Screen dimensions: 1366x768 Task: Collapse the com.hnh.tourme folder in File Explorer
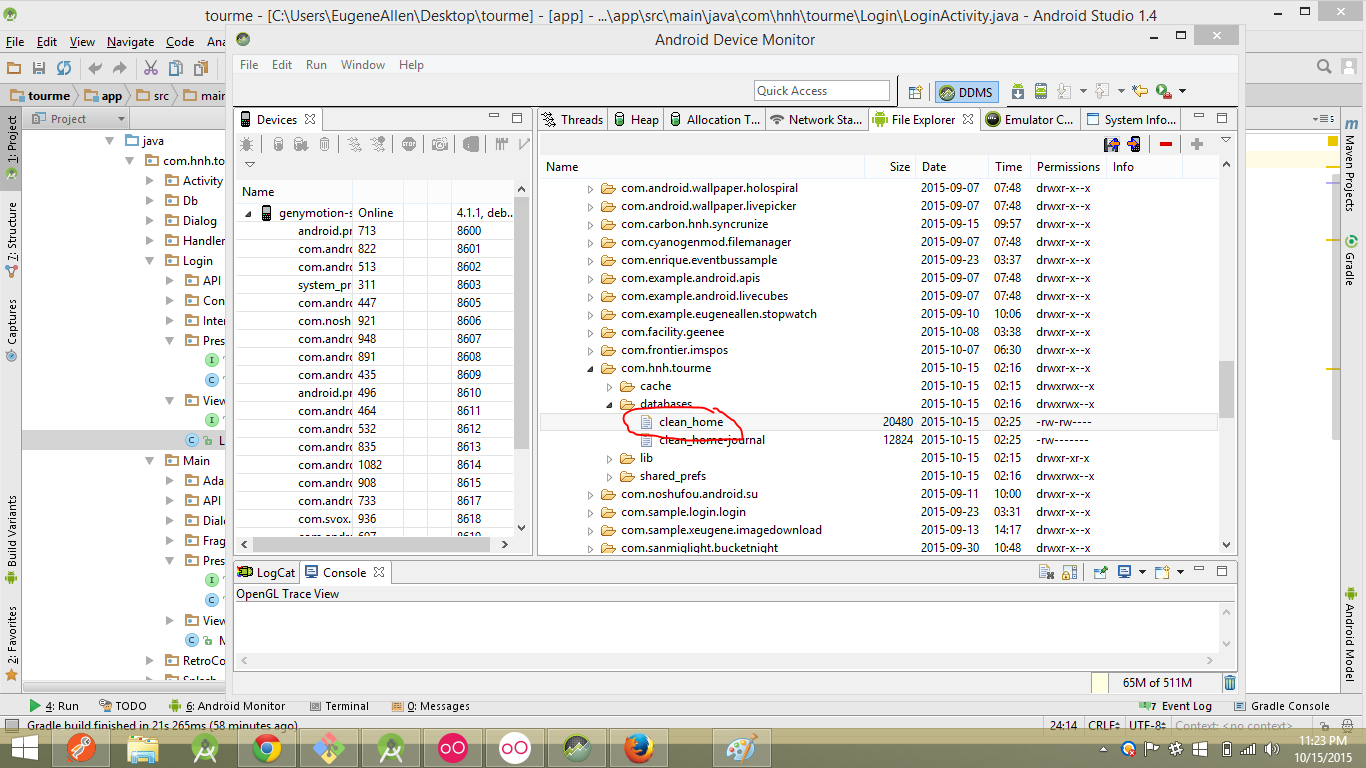(x=590, y=368)
